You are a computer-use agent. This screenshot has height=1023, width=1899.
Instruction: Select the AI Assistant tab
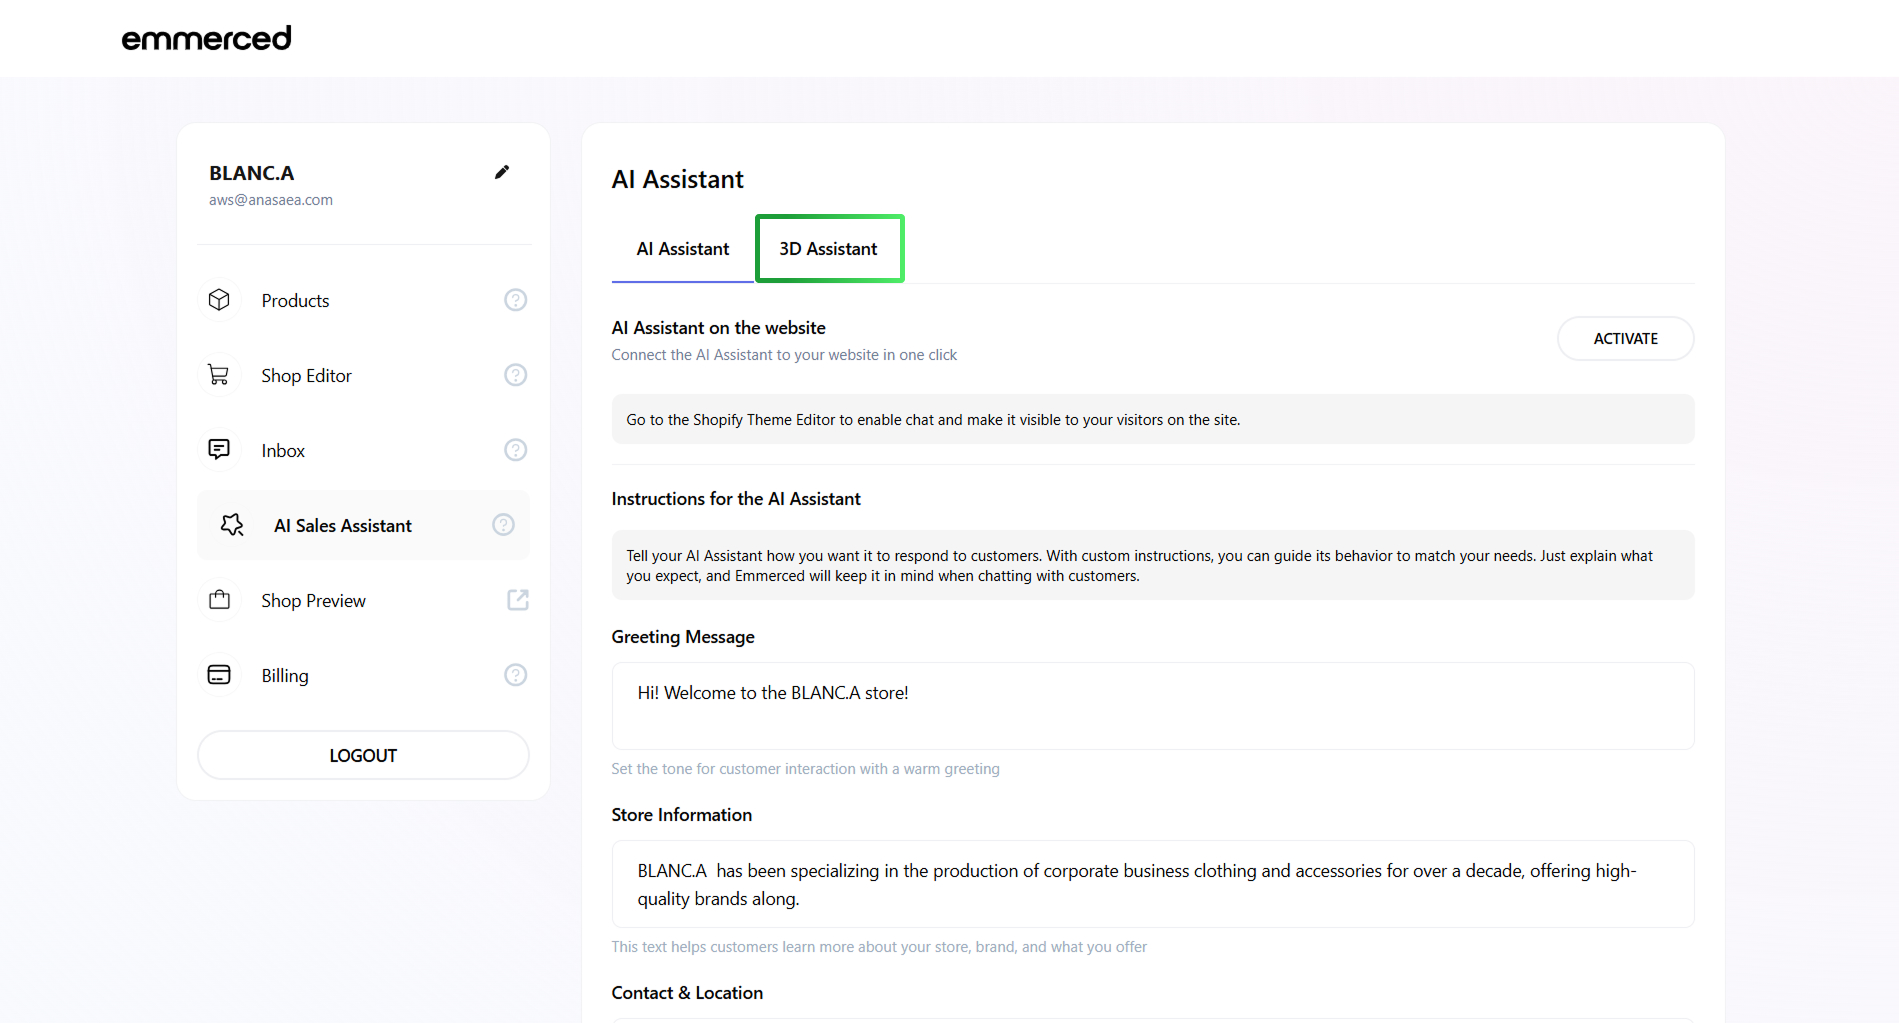click(683, 249)
